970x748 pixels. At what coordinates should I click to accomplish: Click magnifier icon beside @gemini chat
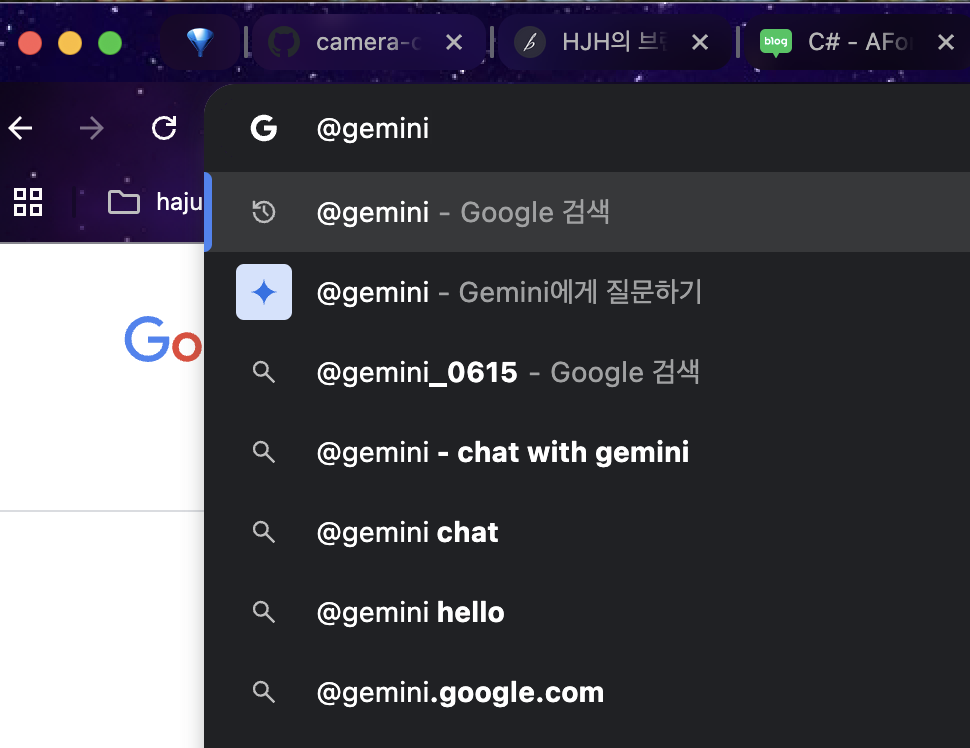pyautogui.click(x=264, y=532)
